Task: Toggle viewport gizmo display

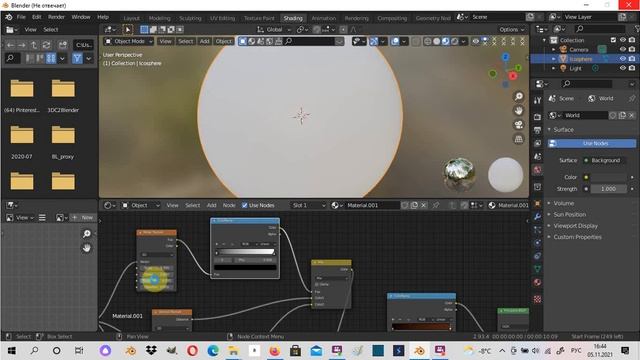Action: (373, 41)
